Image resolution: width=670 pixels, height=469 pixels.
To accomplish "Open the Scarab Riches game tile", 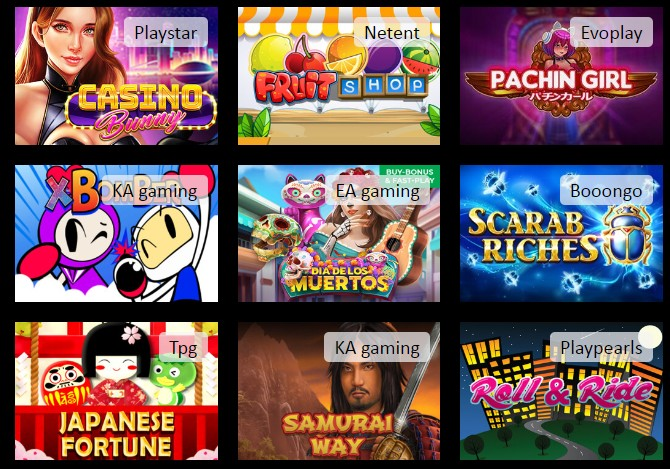I will point(561,233).
